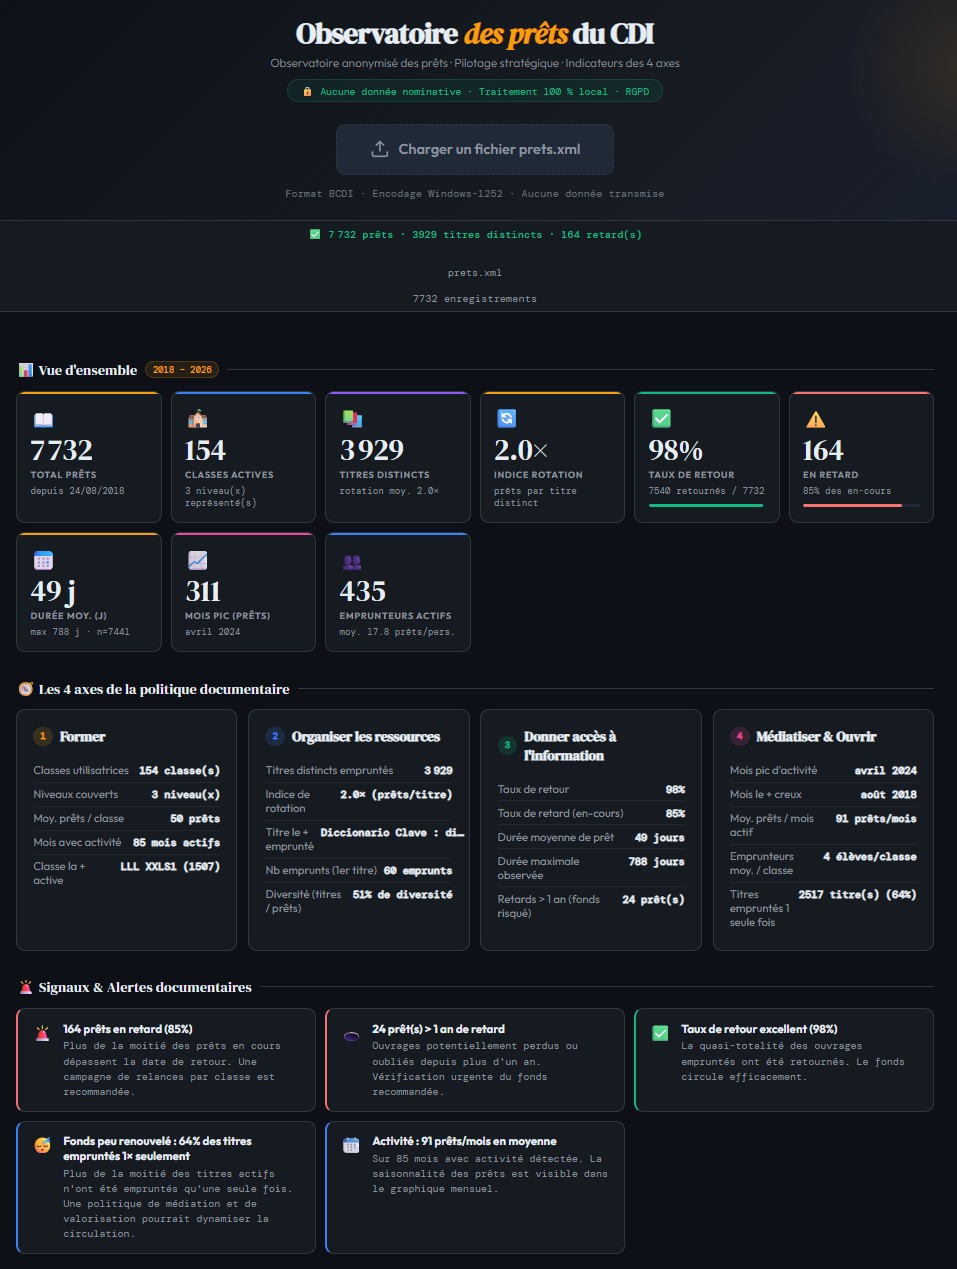Click the green check on Taux de Retour card
This screenshot has height=1269, width=957.
click(x=661, y=419)
